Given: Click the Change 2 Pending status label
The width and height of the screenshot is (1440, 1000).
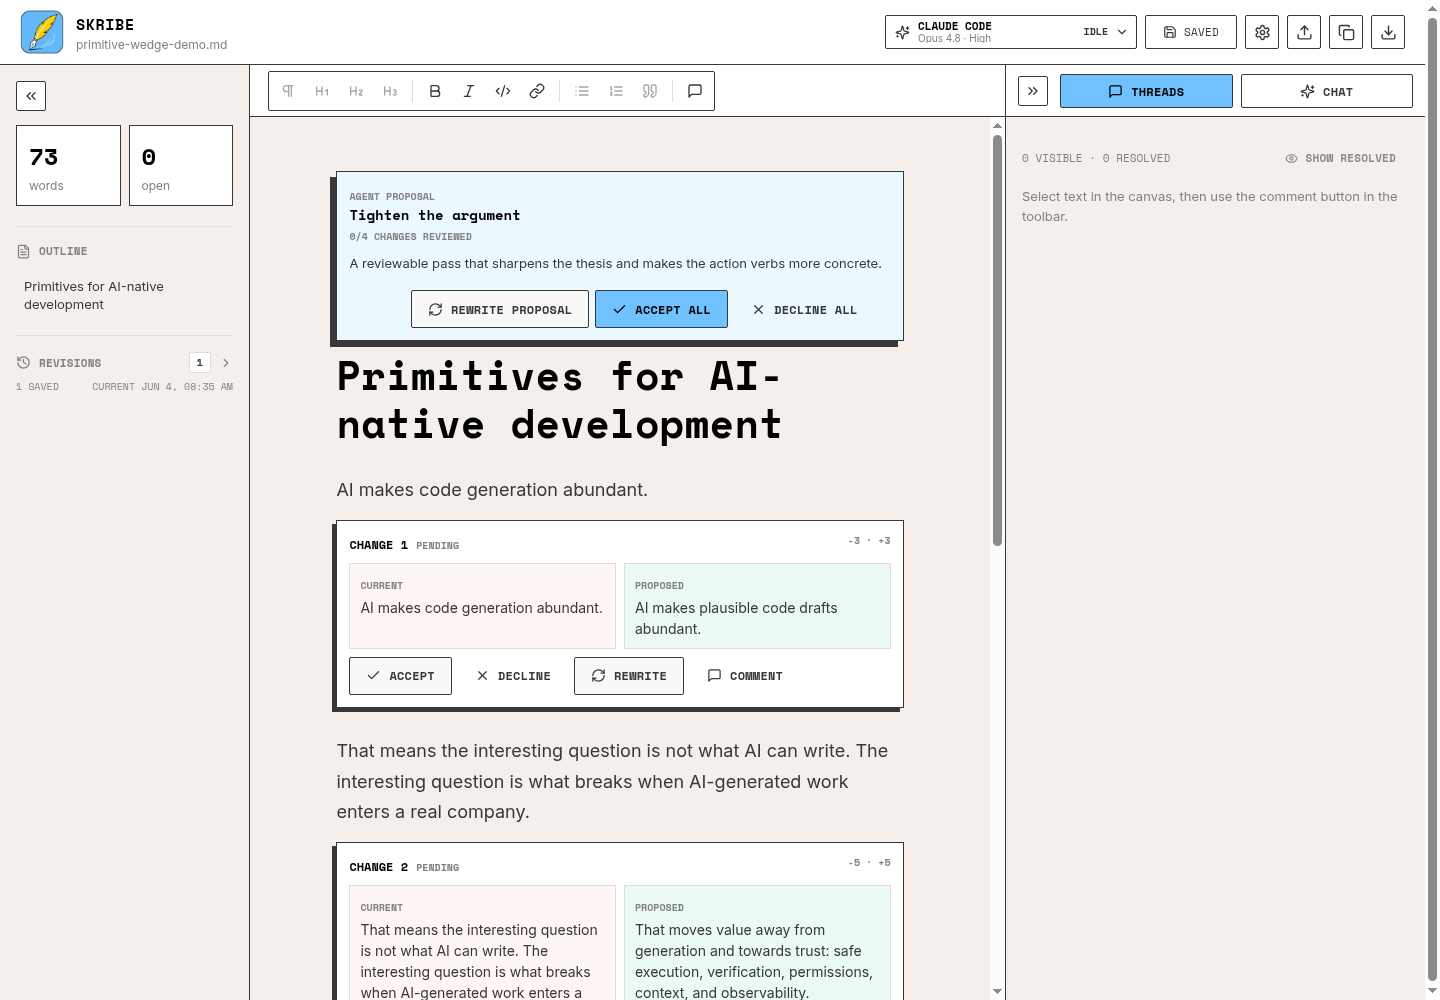Looking at the screenshot, I should 438,868.
